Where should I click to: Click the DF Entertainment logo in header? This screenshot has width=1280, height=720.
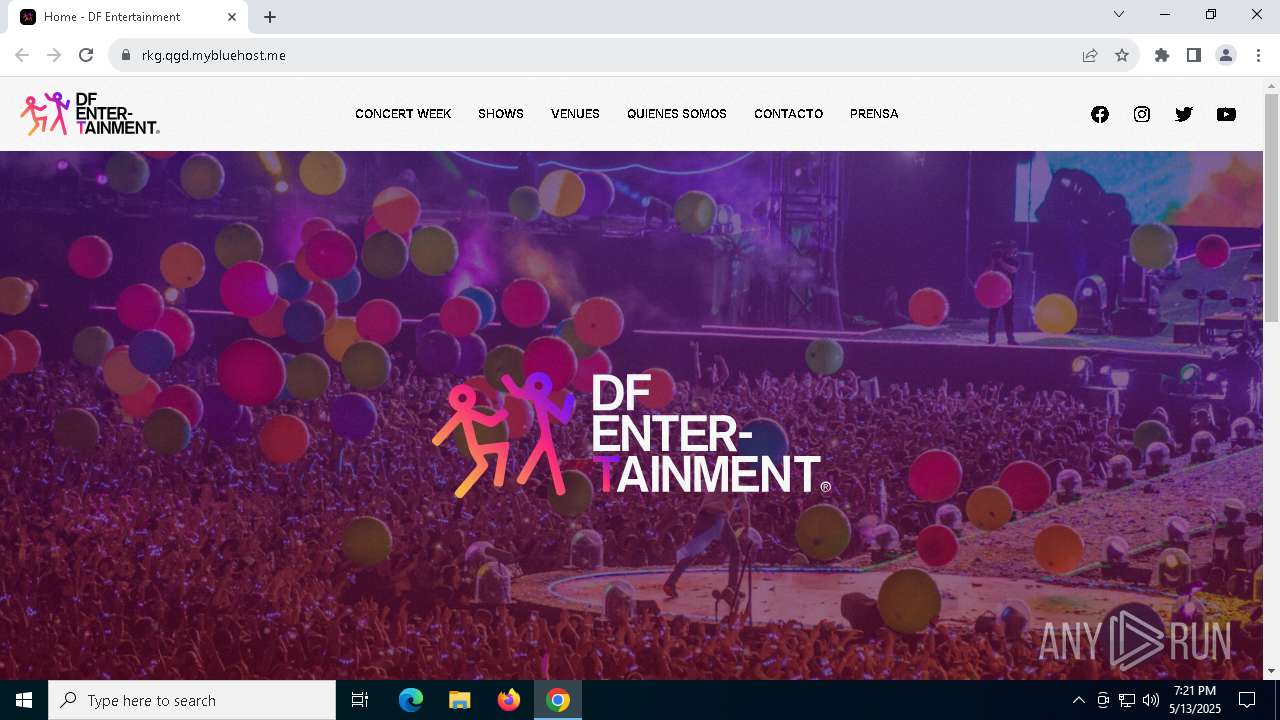point(90,114)
